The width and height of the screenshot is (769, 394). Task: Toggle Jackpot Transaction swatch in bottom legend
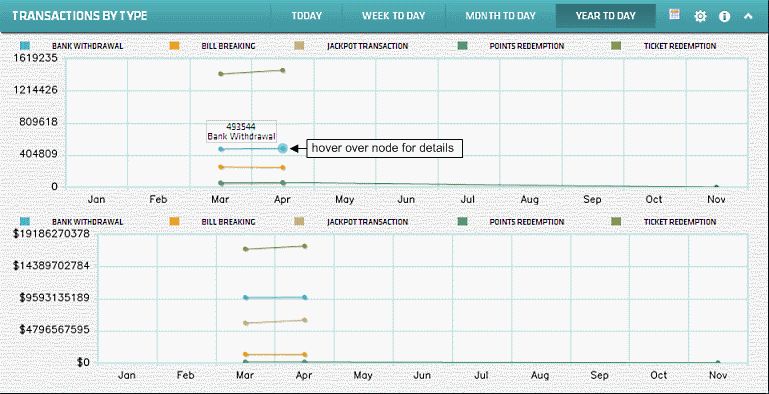click(300, 222)
